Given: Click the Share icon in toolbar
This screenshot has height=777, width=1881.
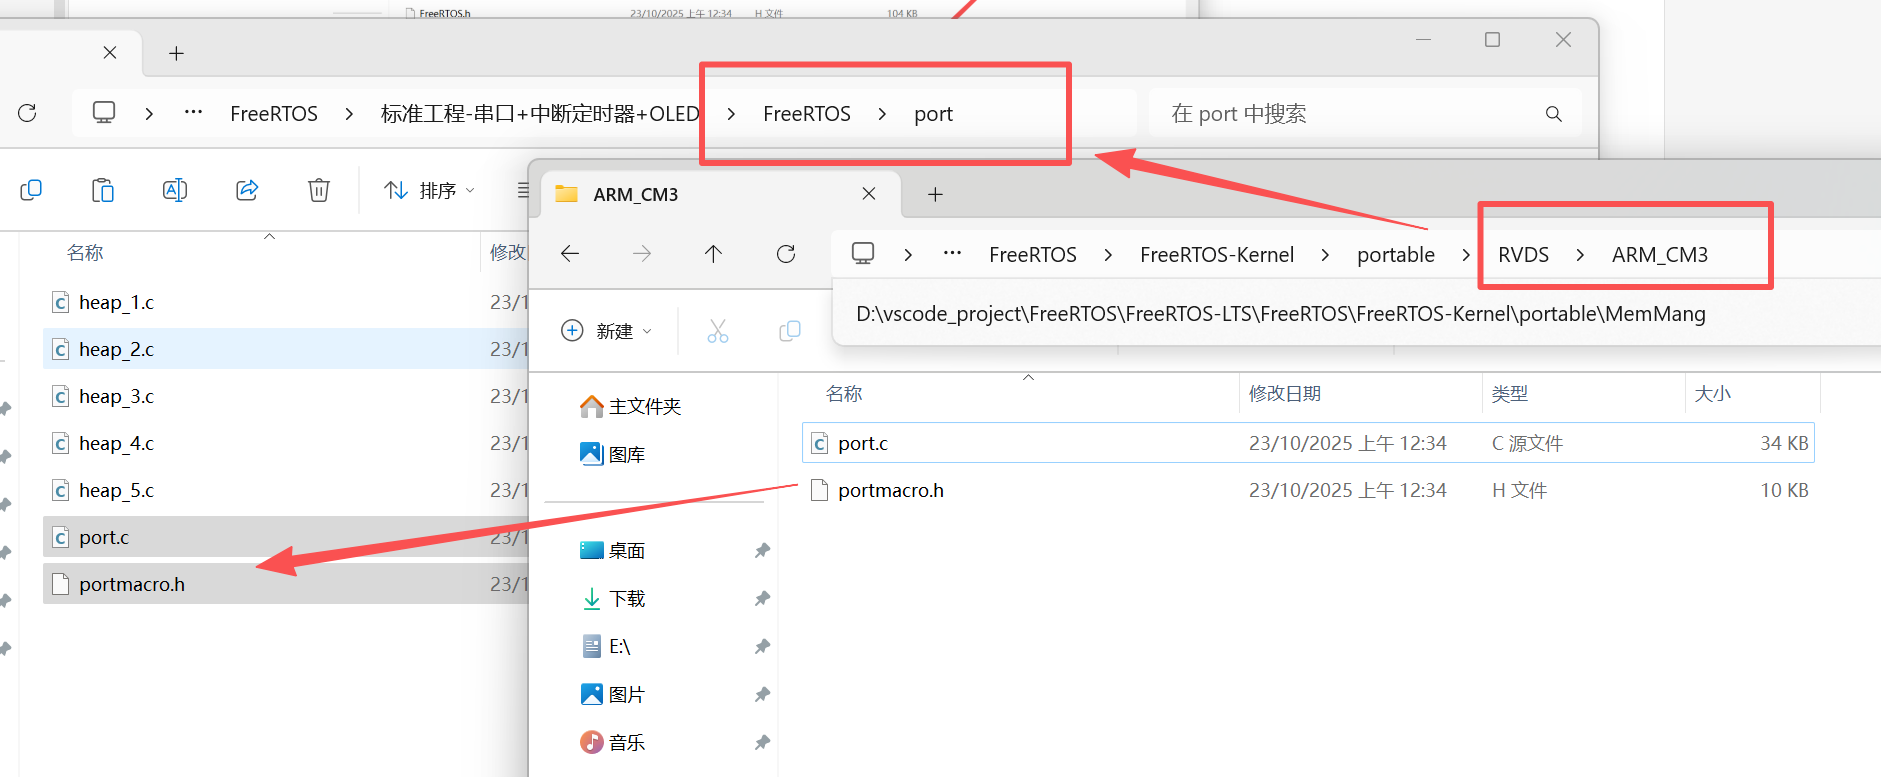Looking at the screenshot, I should (x=247, y=190).
